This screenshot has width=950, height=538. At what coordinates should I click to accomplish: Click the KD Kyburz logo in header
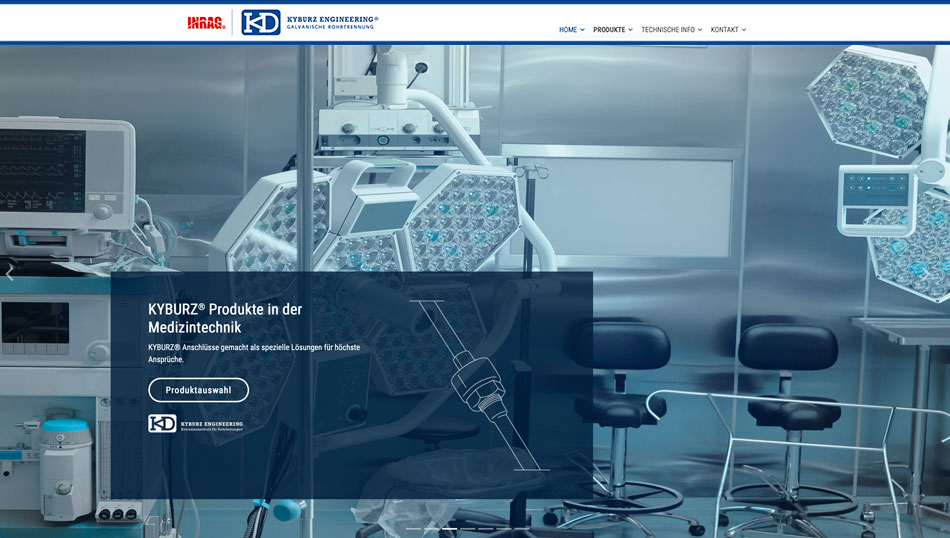(x=261, y=22)
